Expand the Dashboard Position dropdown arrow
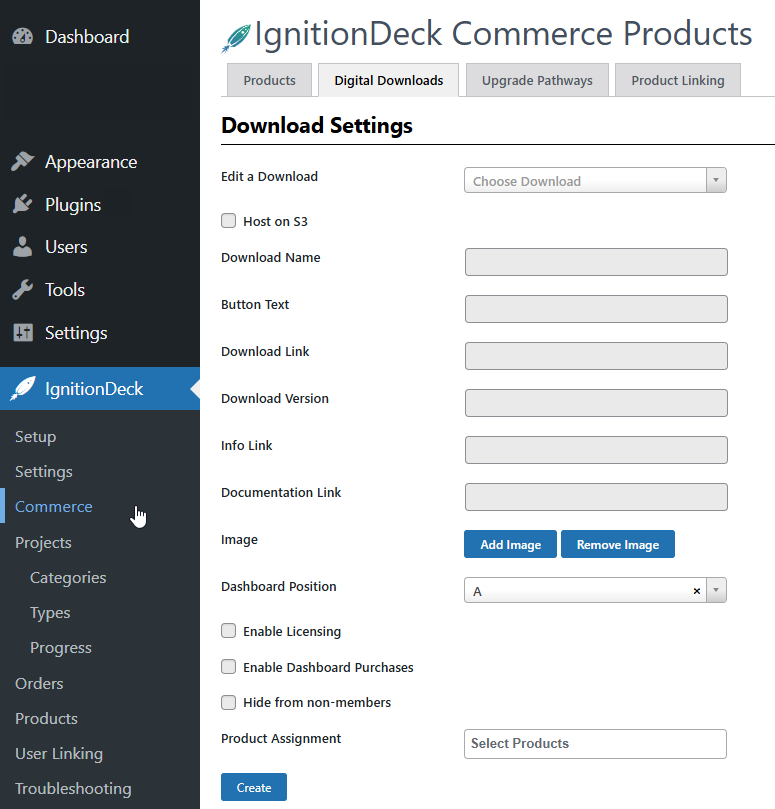The height and width of the screenshot is (809, 775). 716,590
